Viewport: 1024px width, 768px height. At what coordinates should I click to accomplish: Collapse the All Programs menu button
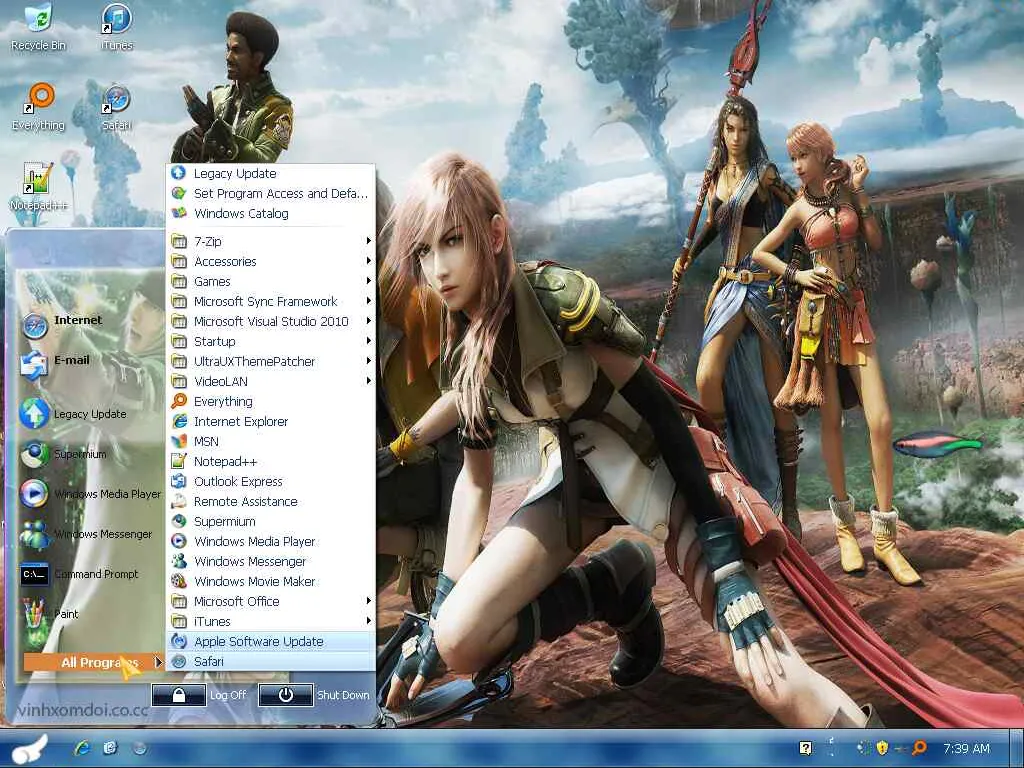93,662
